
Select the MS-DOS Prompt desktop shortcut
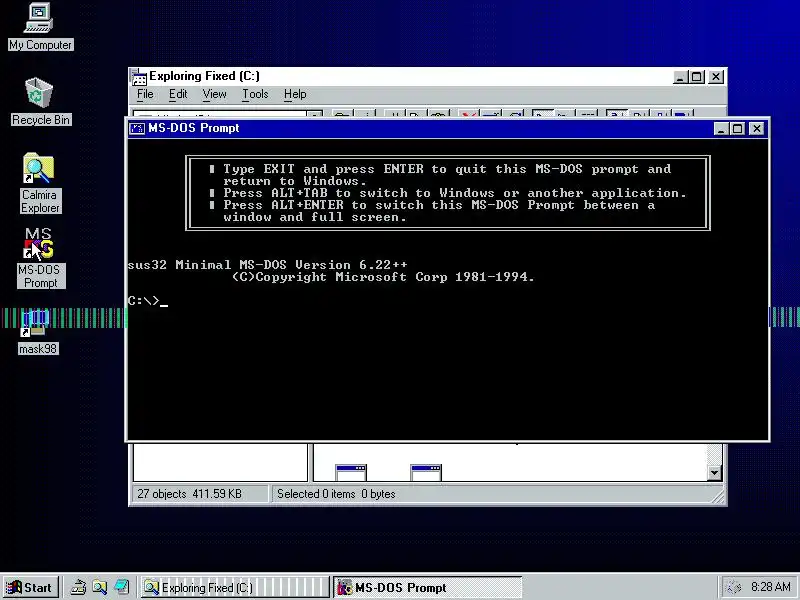[x=40, y=258]
